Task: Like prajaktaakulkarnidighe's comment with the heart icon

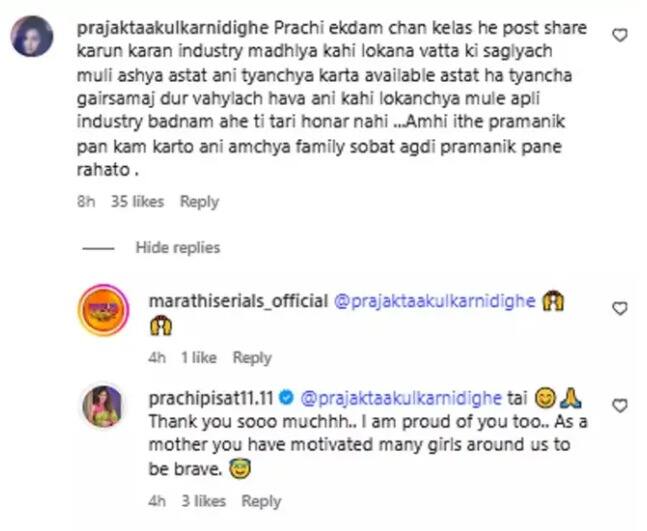Action: point(620,35)
